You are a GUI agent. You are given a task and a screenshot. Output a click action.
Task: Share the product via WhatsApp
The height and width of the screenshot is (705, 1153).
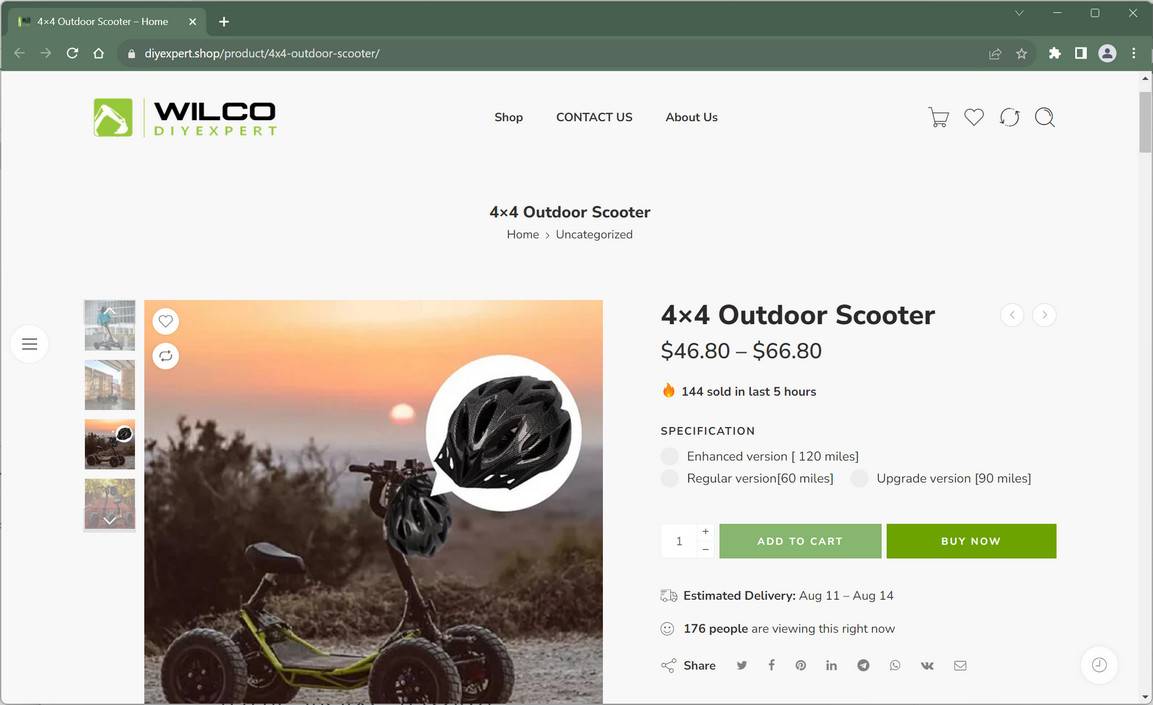pos(894,665)
